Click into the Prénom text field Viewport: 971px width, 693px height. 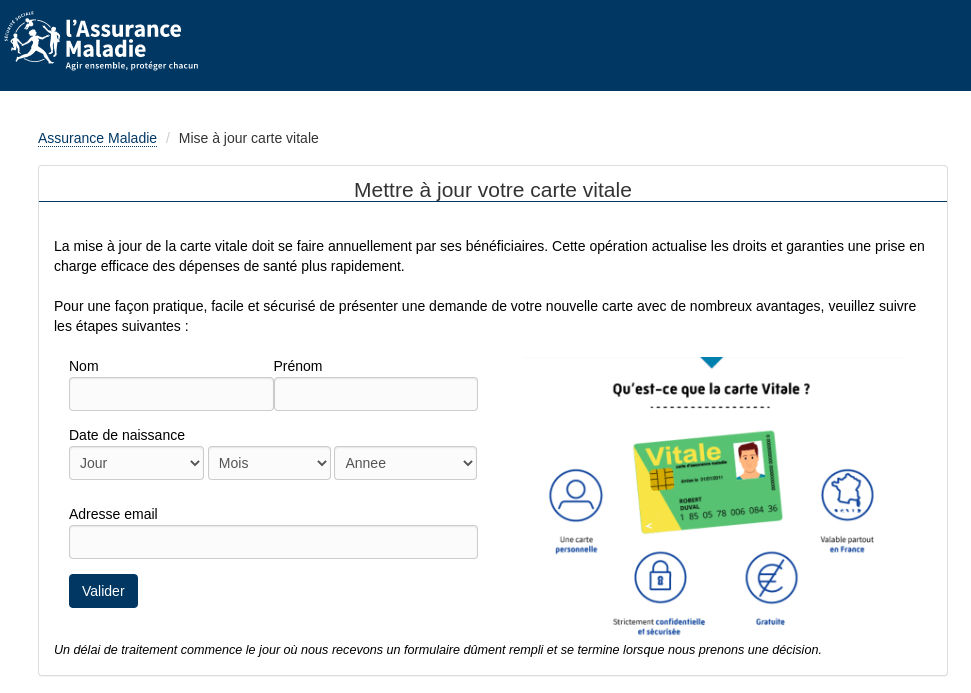click(x=376, y=394)
